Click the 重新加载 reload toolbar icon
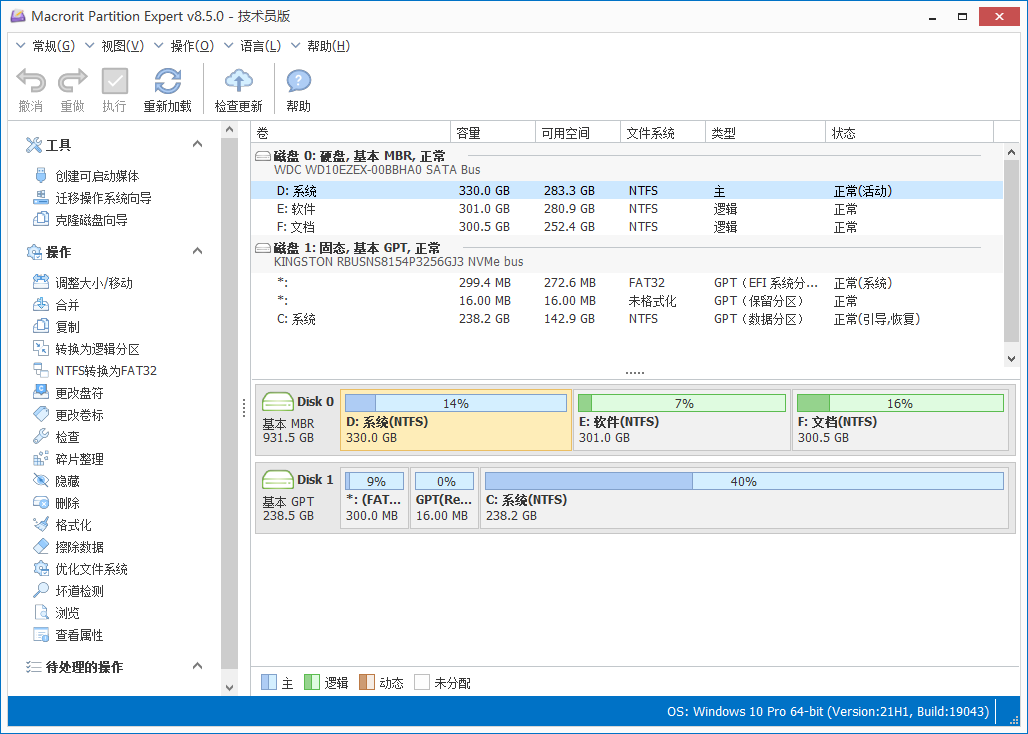Viewport: 1028px width, 734px height. pos(167,82)
